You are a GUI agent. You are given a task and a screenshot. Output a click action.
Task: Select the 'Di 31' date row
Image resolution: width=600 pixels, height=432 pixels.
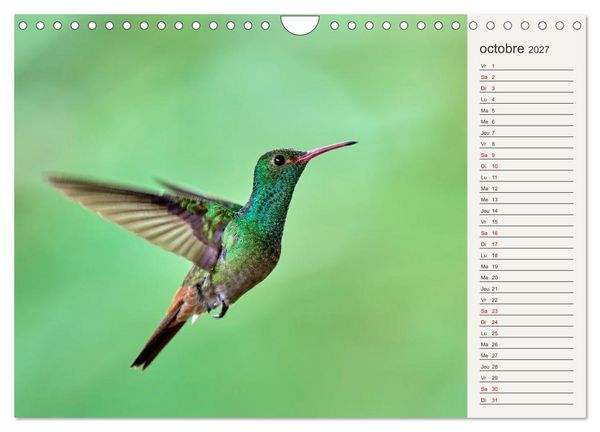(527, 400)
